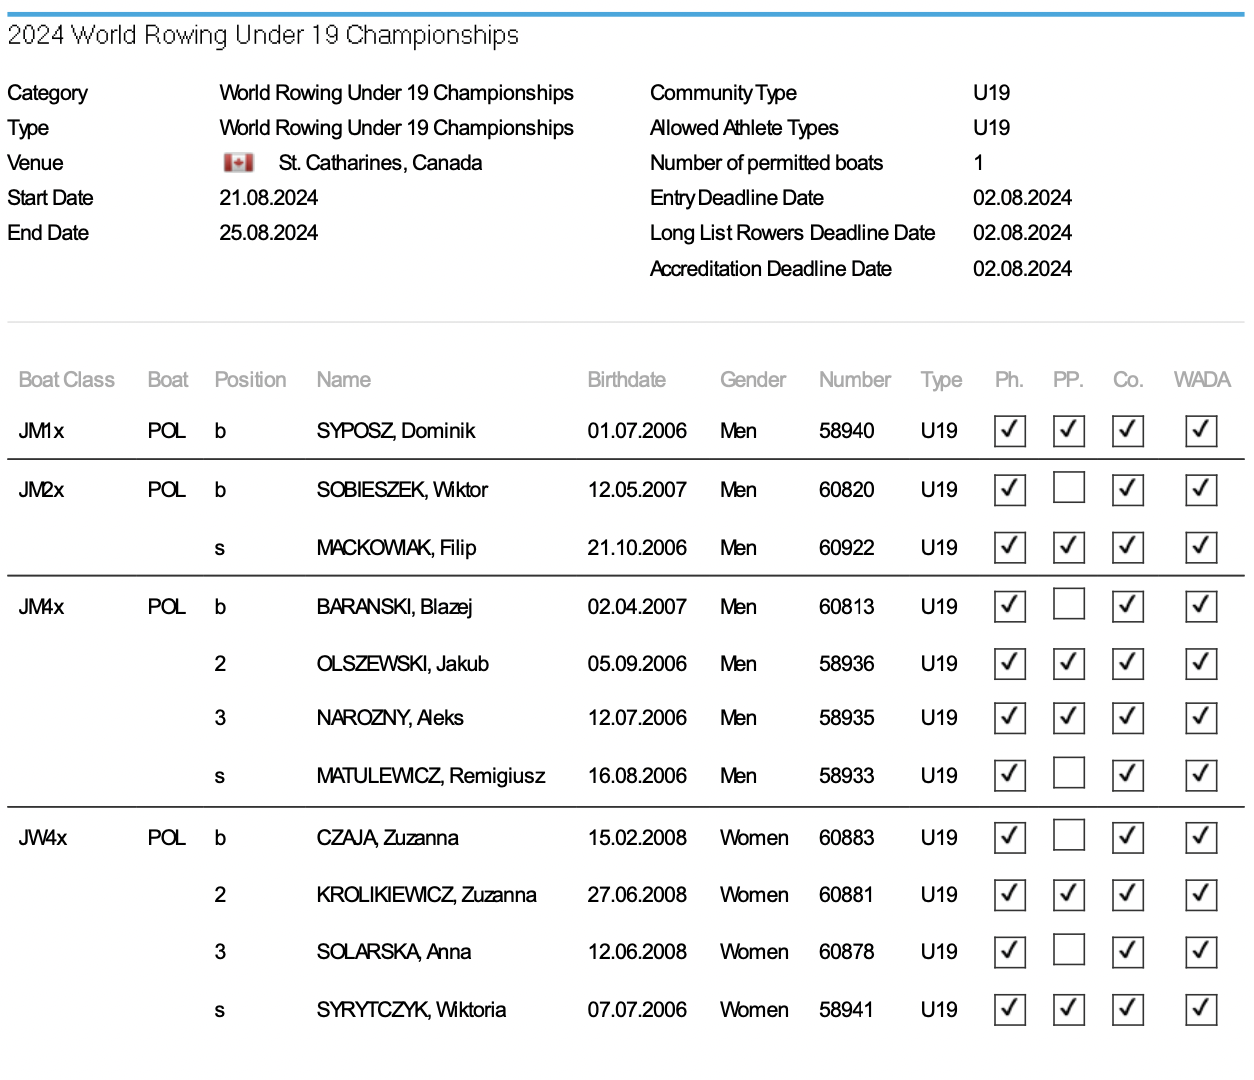Click the JM2x boat class cell
1254x1080 pixels.
pos(42,490)
